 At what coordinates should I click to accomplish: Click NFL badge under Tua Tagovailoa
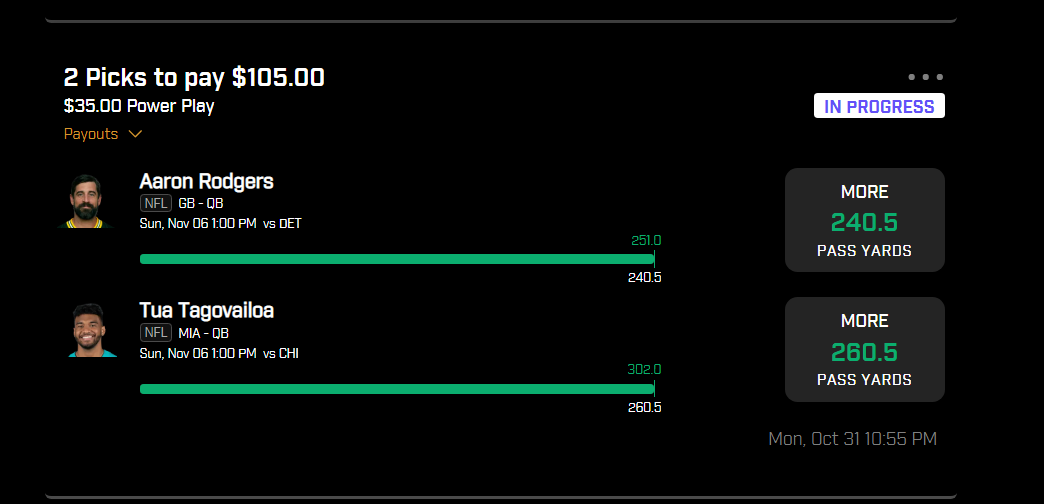pyautogui.click(x=156, y=333)
